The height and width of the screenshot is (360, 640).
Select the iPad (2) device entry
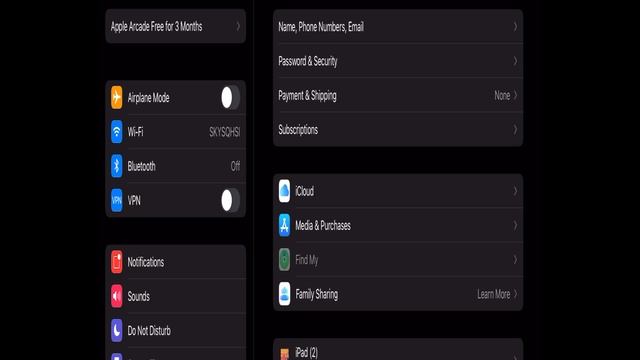398,350
